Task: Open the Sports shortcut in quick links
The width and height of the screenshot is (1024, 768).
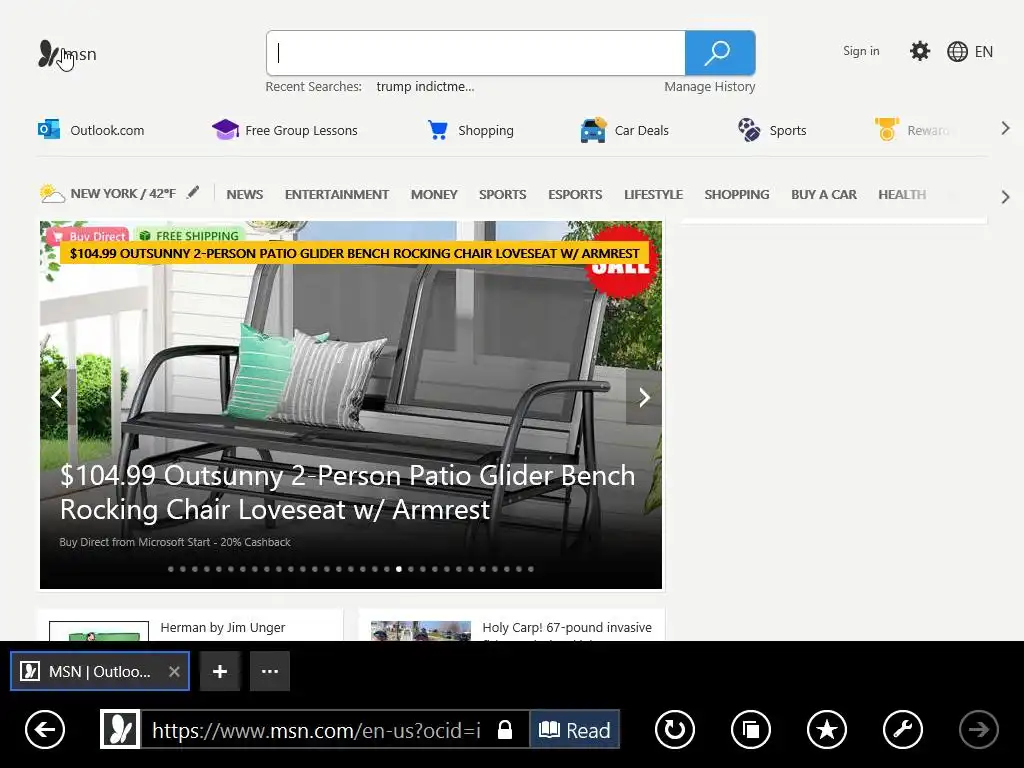Action: click(x=772, y=130)
